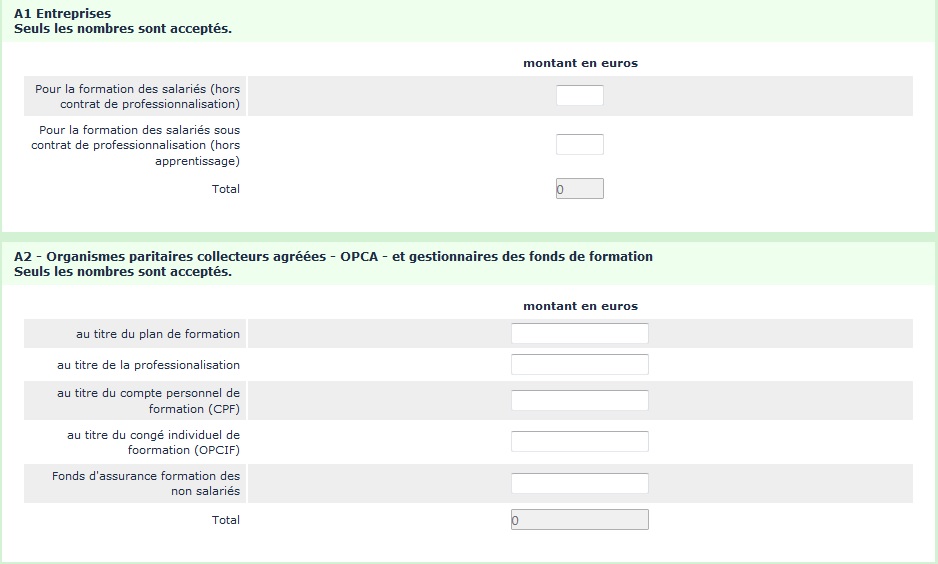The width and height of the screenshot is (938, 564).
Task: Click the congé individuel de formation (OPCIF) input
Action: [x=579, y=441]
